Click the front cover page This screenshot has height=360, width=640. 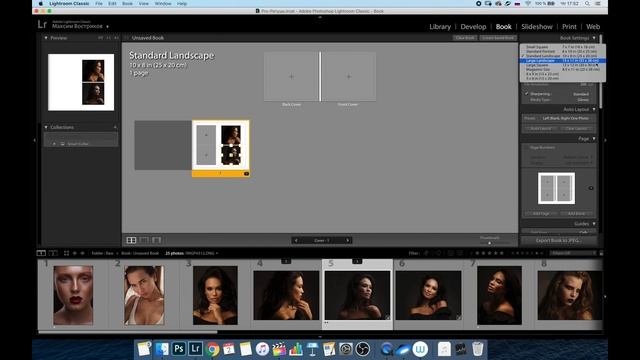[349, 76]
